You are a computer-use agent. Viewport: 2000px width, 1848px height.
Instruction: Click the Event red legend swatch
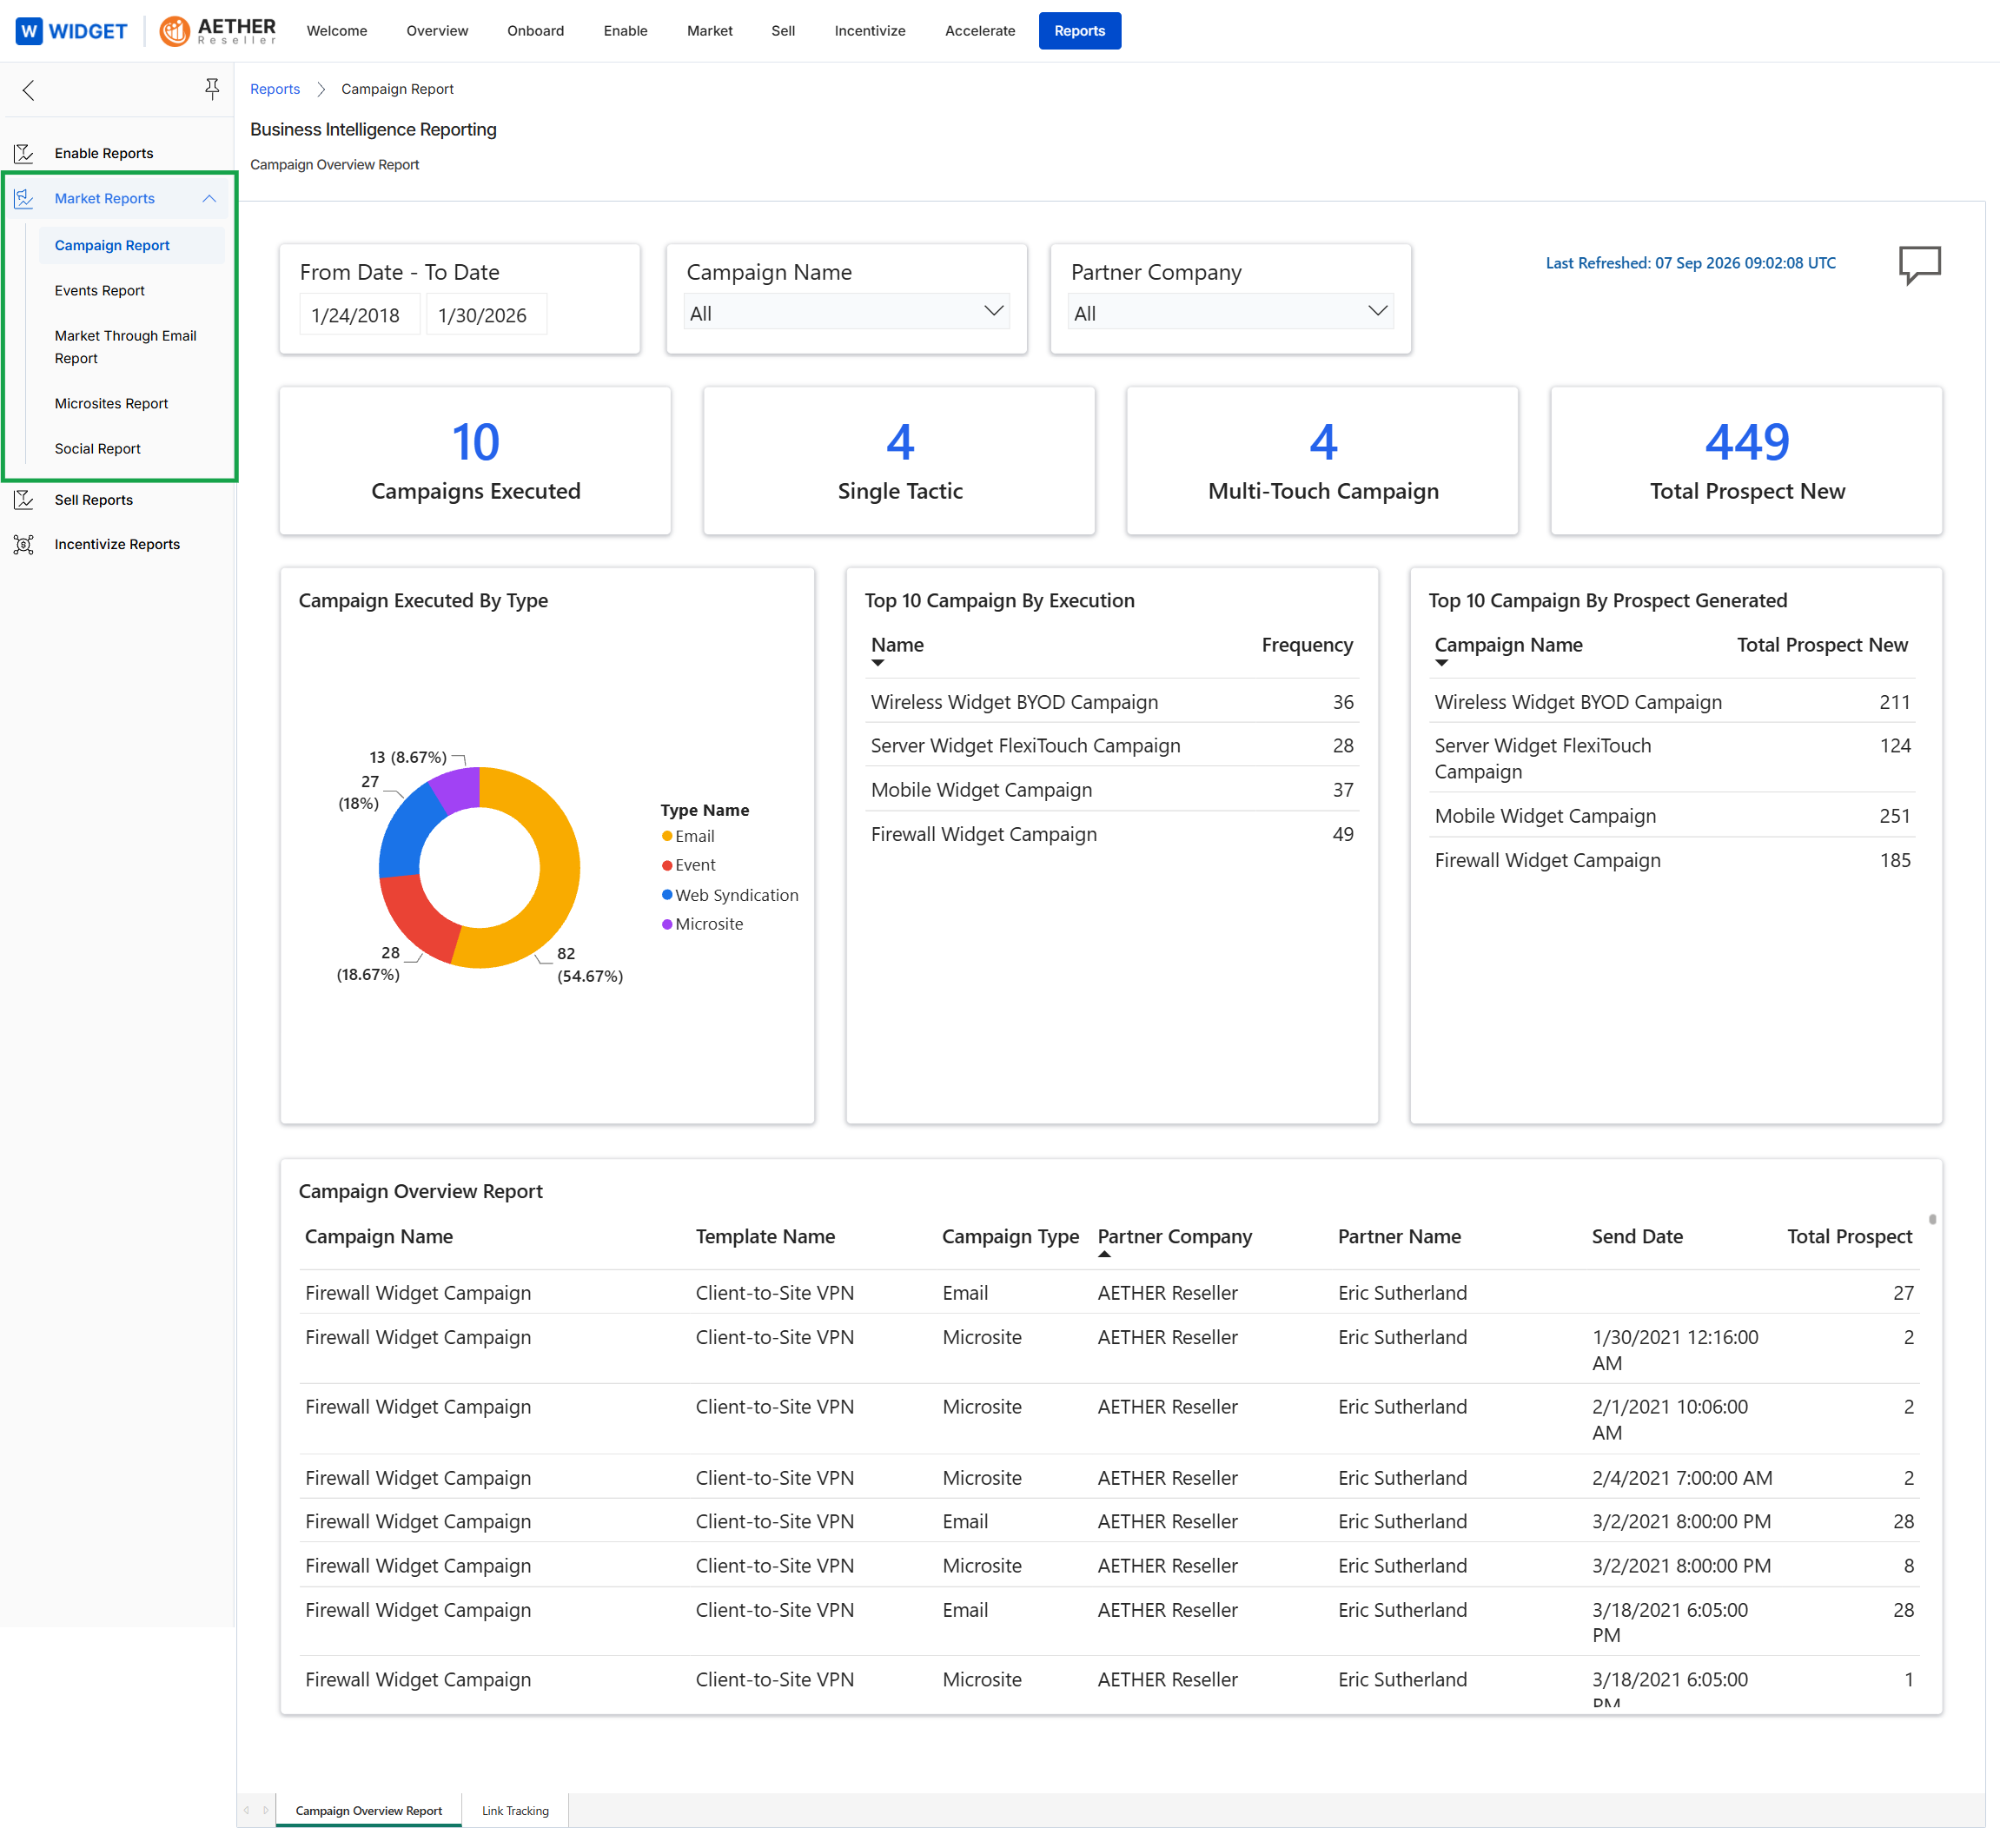coord(667,865)
